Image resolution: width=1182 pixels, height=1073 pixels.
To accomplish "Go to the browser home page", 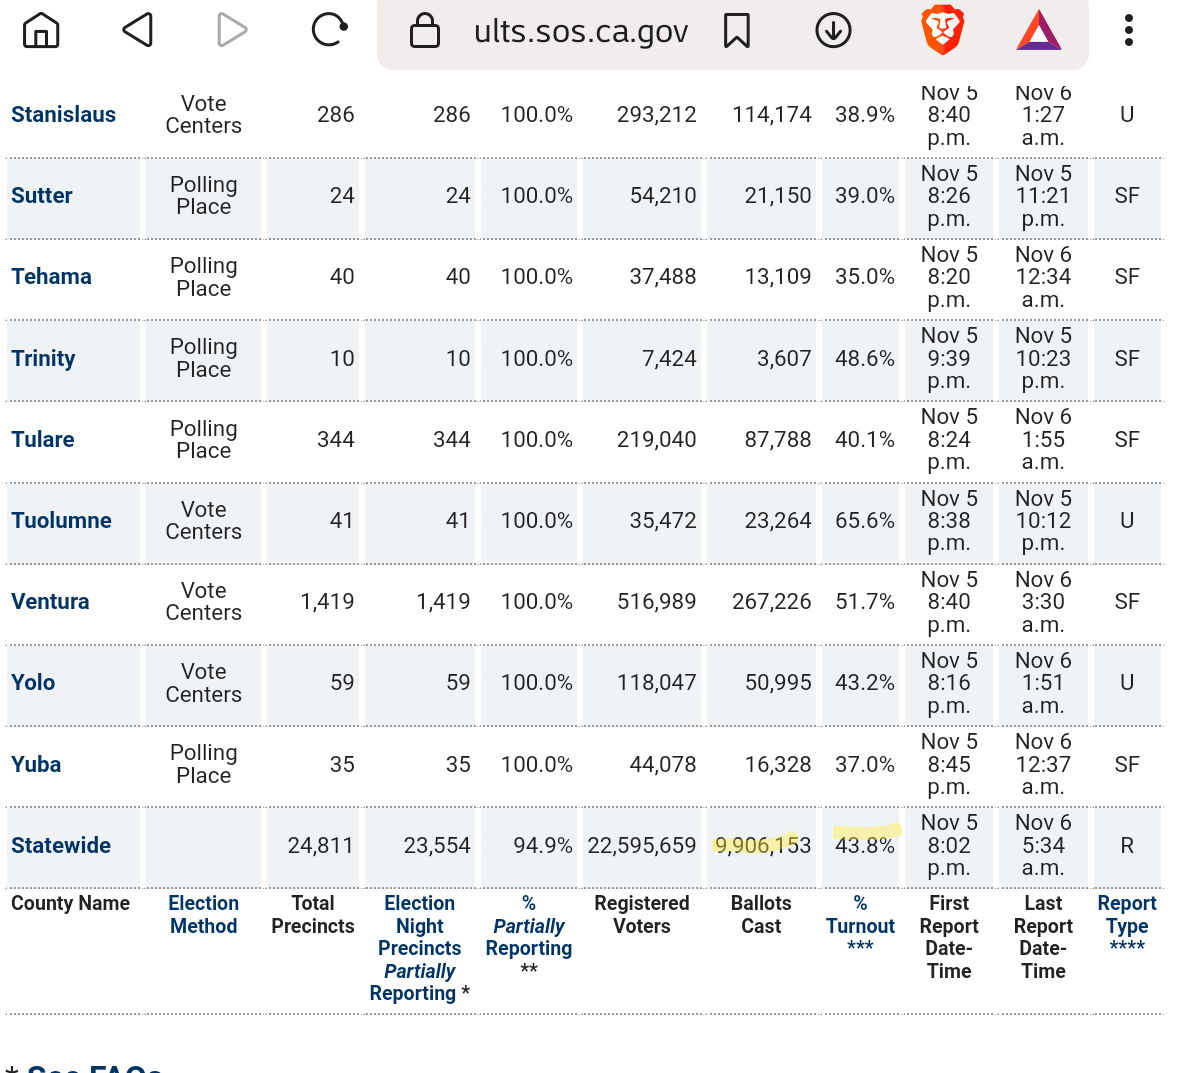I will (x=41, y=31).
